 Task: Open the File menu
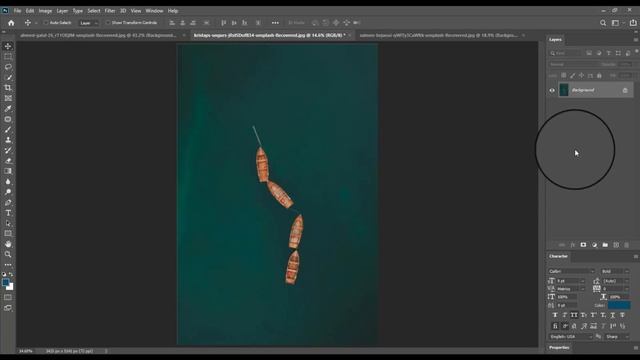[x=17, y=11]
